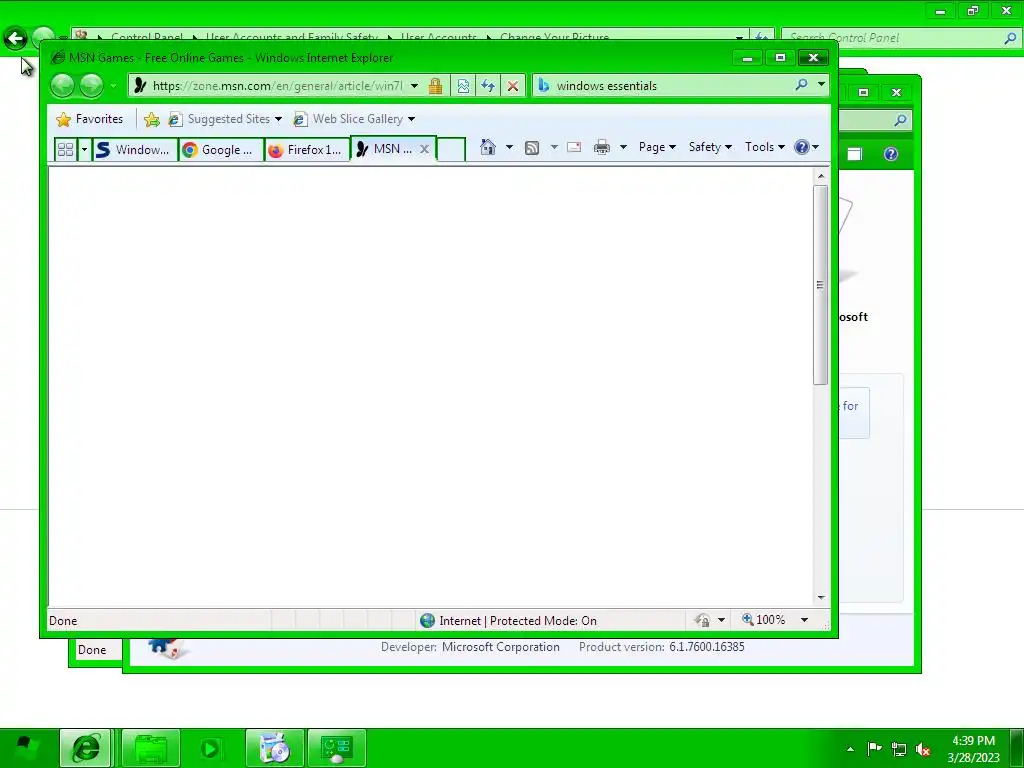Expand the address bar URL dropdown
The image size is (1024, 768).
[x=414, y=86]
